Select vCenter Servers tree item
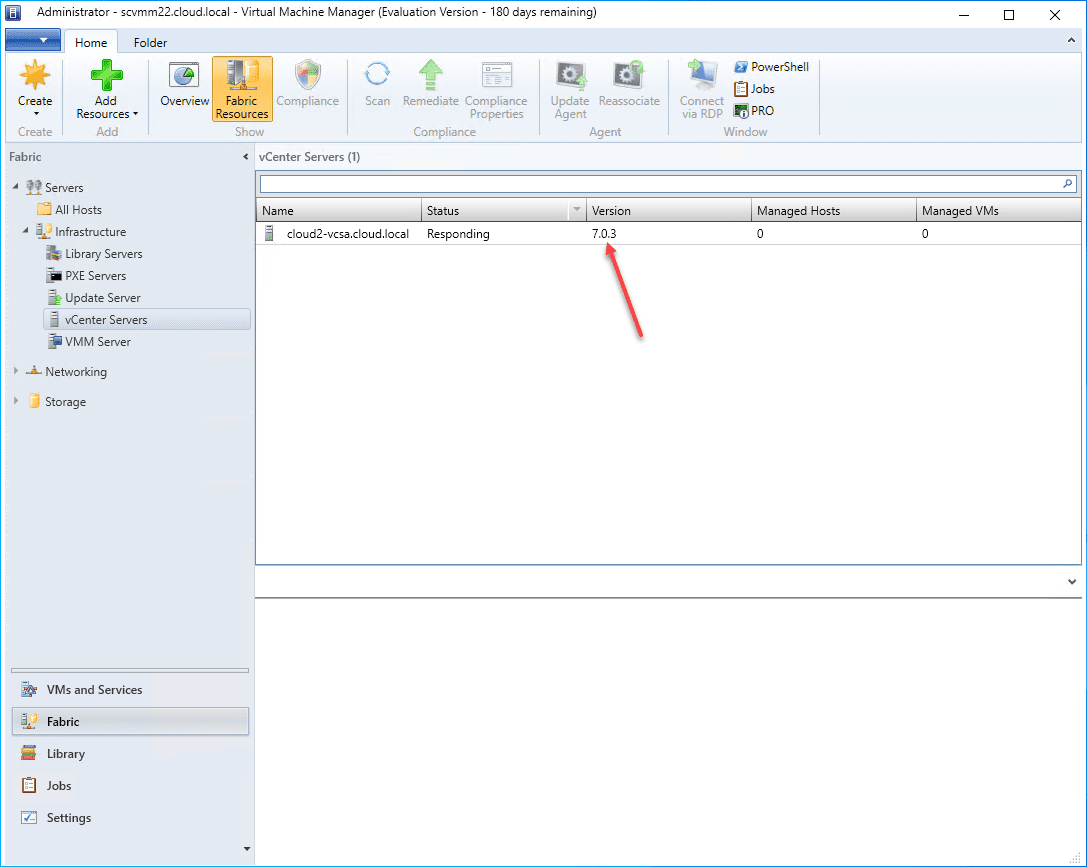Image resolution: width=1087 pixels, height=867 pixels. click(146, 319)
